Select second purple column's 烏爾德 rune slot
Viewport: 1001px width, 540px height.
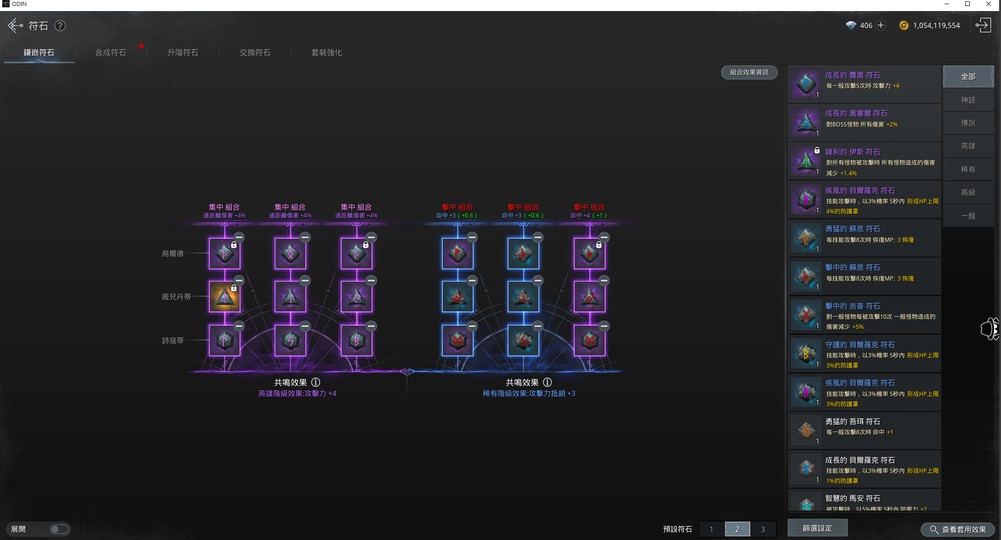click(290, 253)
